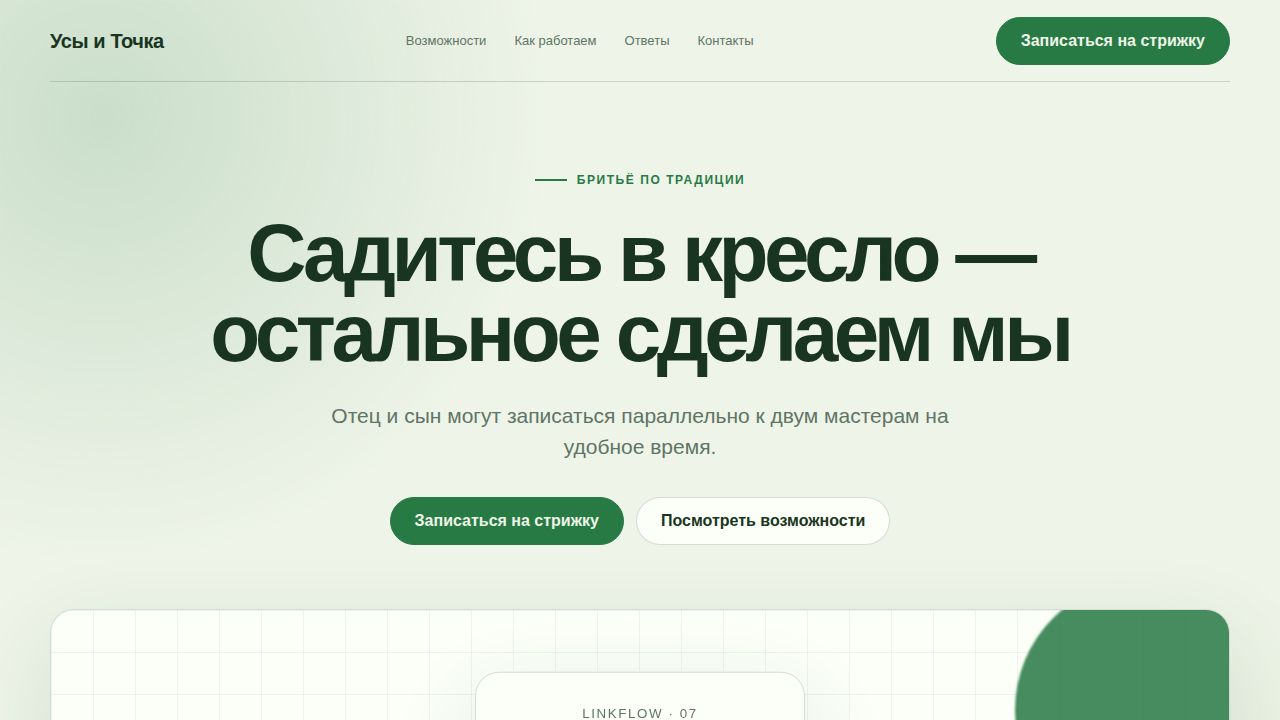Click the paragraph starting with Отец и сын
1280x720 pixels.
point(640,431)
